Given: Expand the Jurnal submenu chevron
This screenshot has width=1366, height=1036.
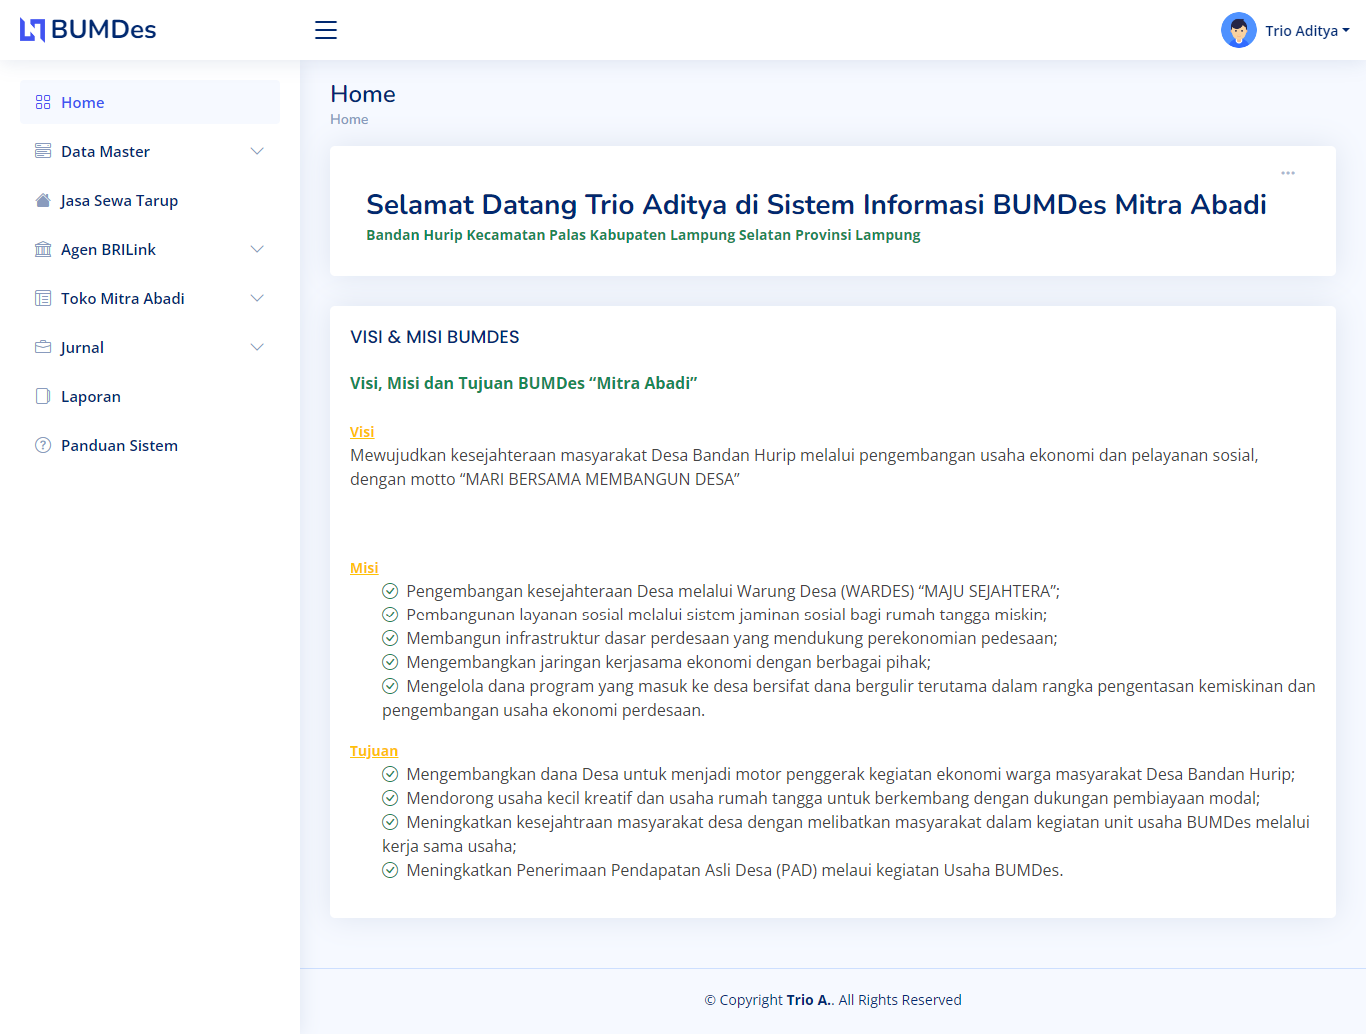Looking at the screenshot, I should pyautogui.click(x=257, y=347).
